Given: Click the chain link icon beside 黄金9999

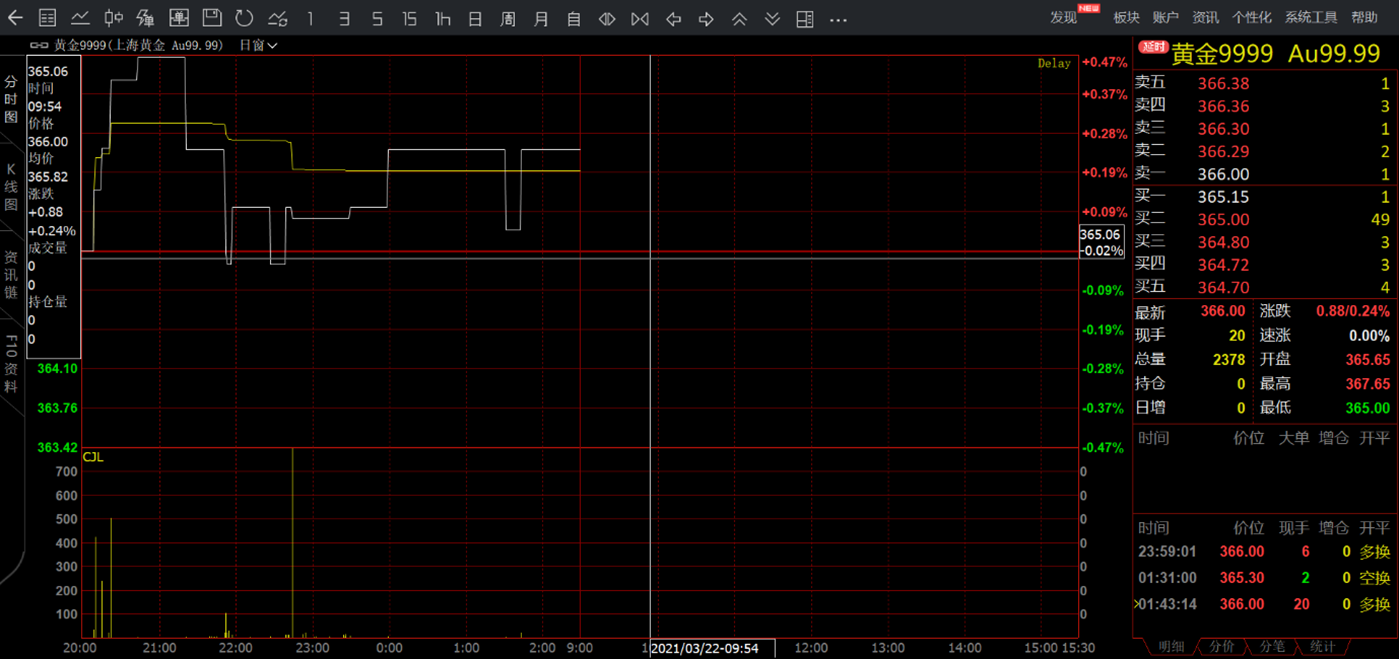Looking at the screenshot, I should [x=40, y=45].
